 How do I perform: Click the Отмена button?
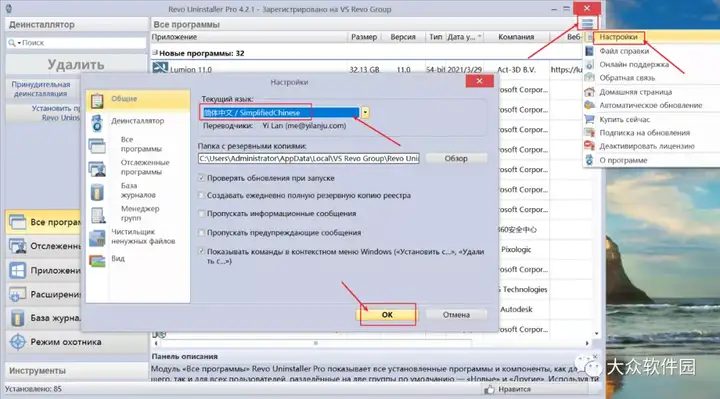pyautogui.click(x=456, y=315)
